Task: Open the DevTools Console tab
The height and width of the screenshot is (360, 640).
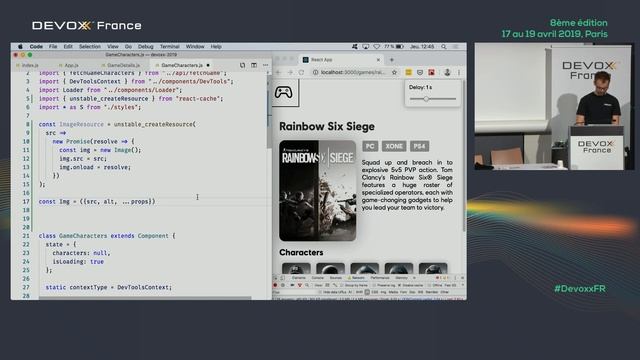Action: pos(318,278)
